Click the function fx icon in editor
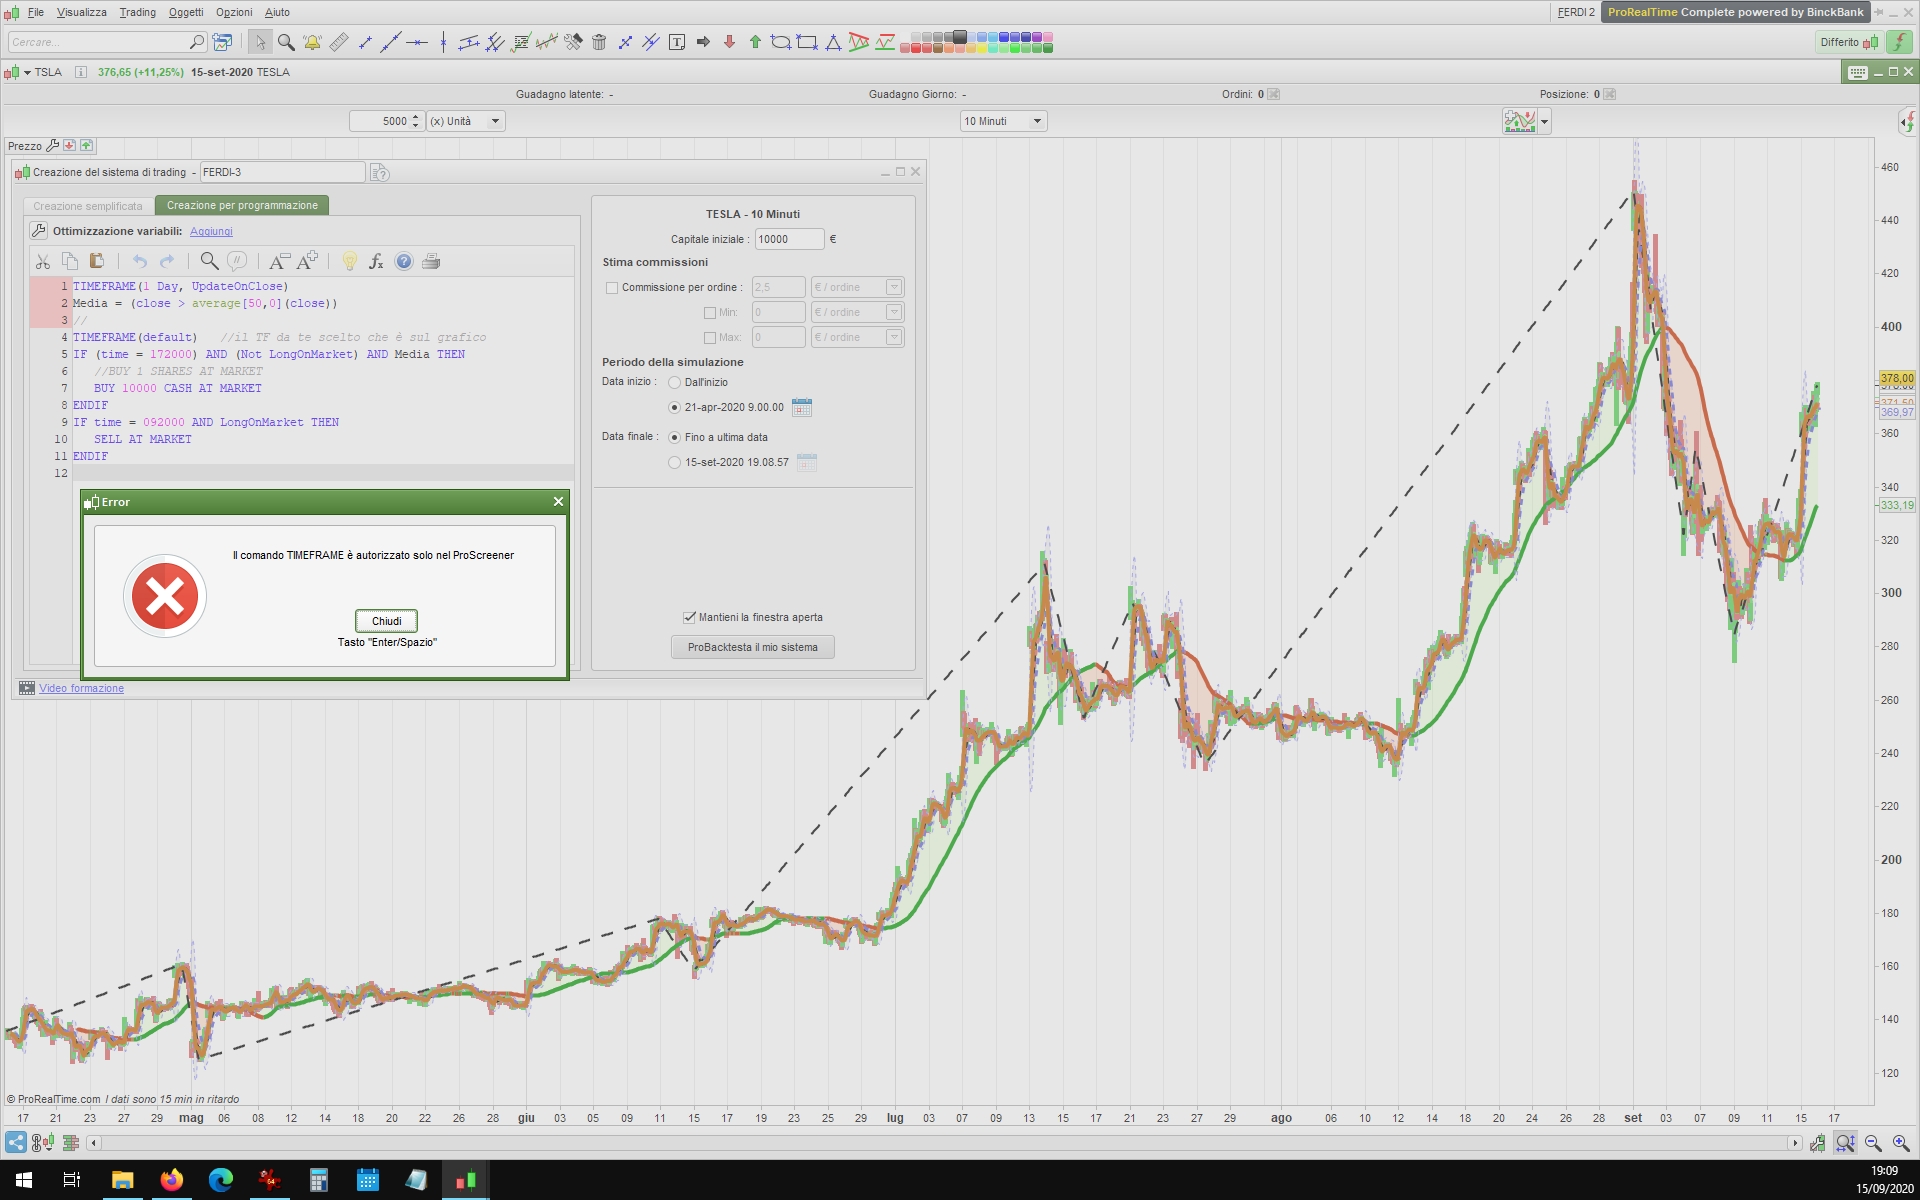Viewport: 1920px width, 1200px height. pyautogui.click(x=376, y=261)
